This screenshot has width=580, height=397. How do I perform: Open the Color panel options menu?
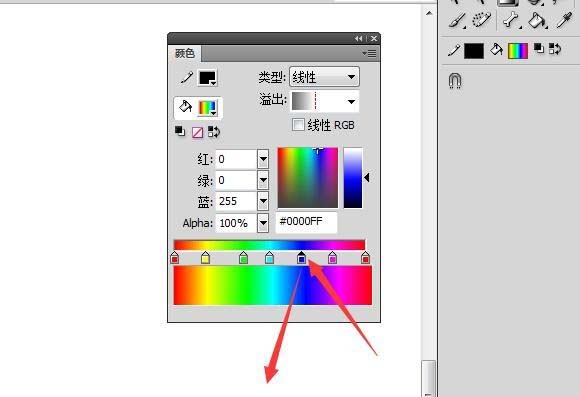coord(369,54)
